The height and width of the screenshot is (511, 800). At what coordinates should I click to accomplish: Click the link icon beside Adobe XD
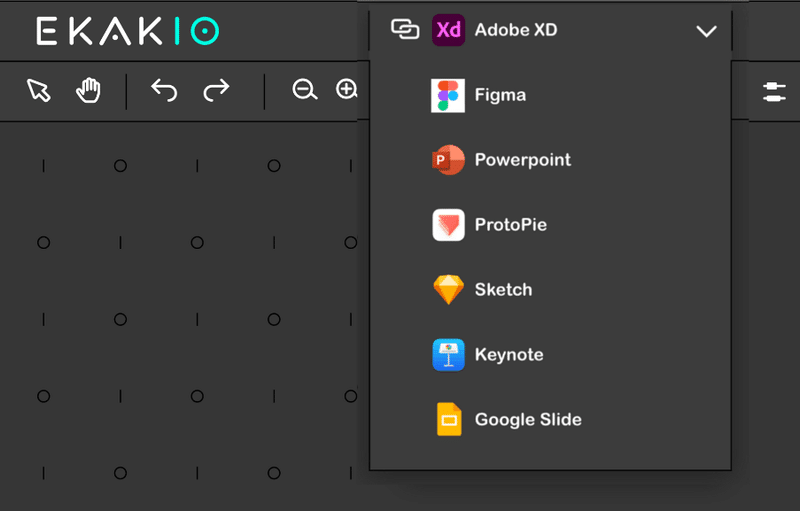click(x=405, y=30)
